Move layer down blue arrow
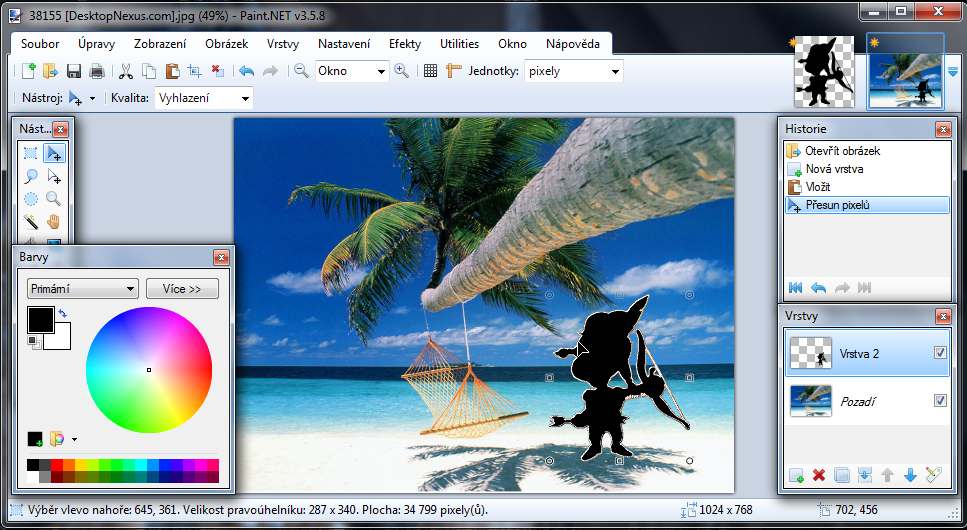 point(910,475)
